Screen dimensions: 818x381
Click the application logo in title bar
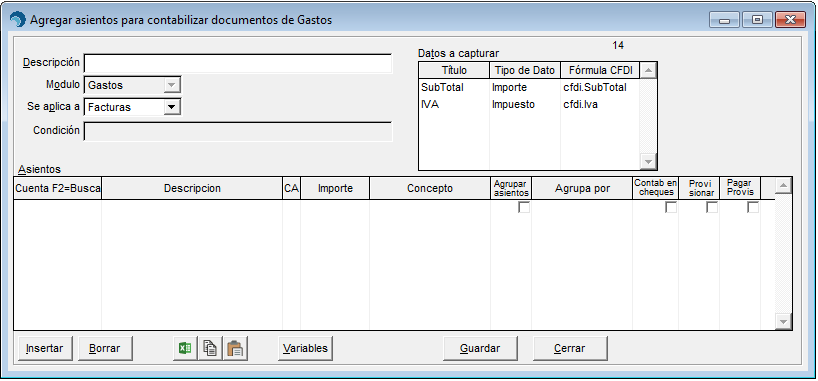(x=17, y=20)
